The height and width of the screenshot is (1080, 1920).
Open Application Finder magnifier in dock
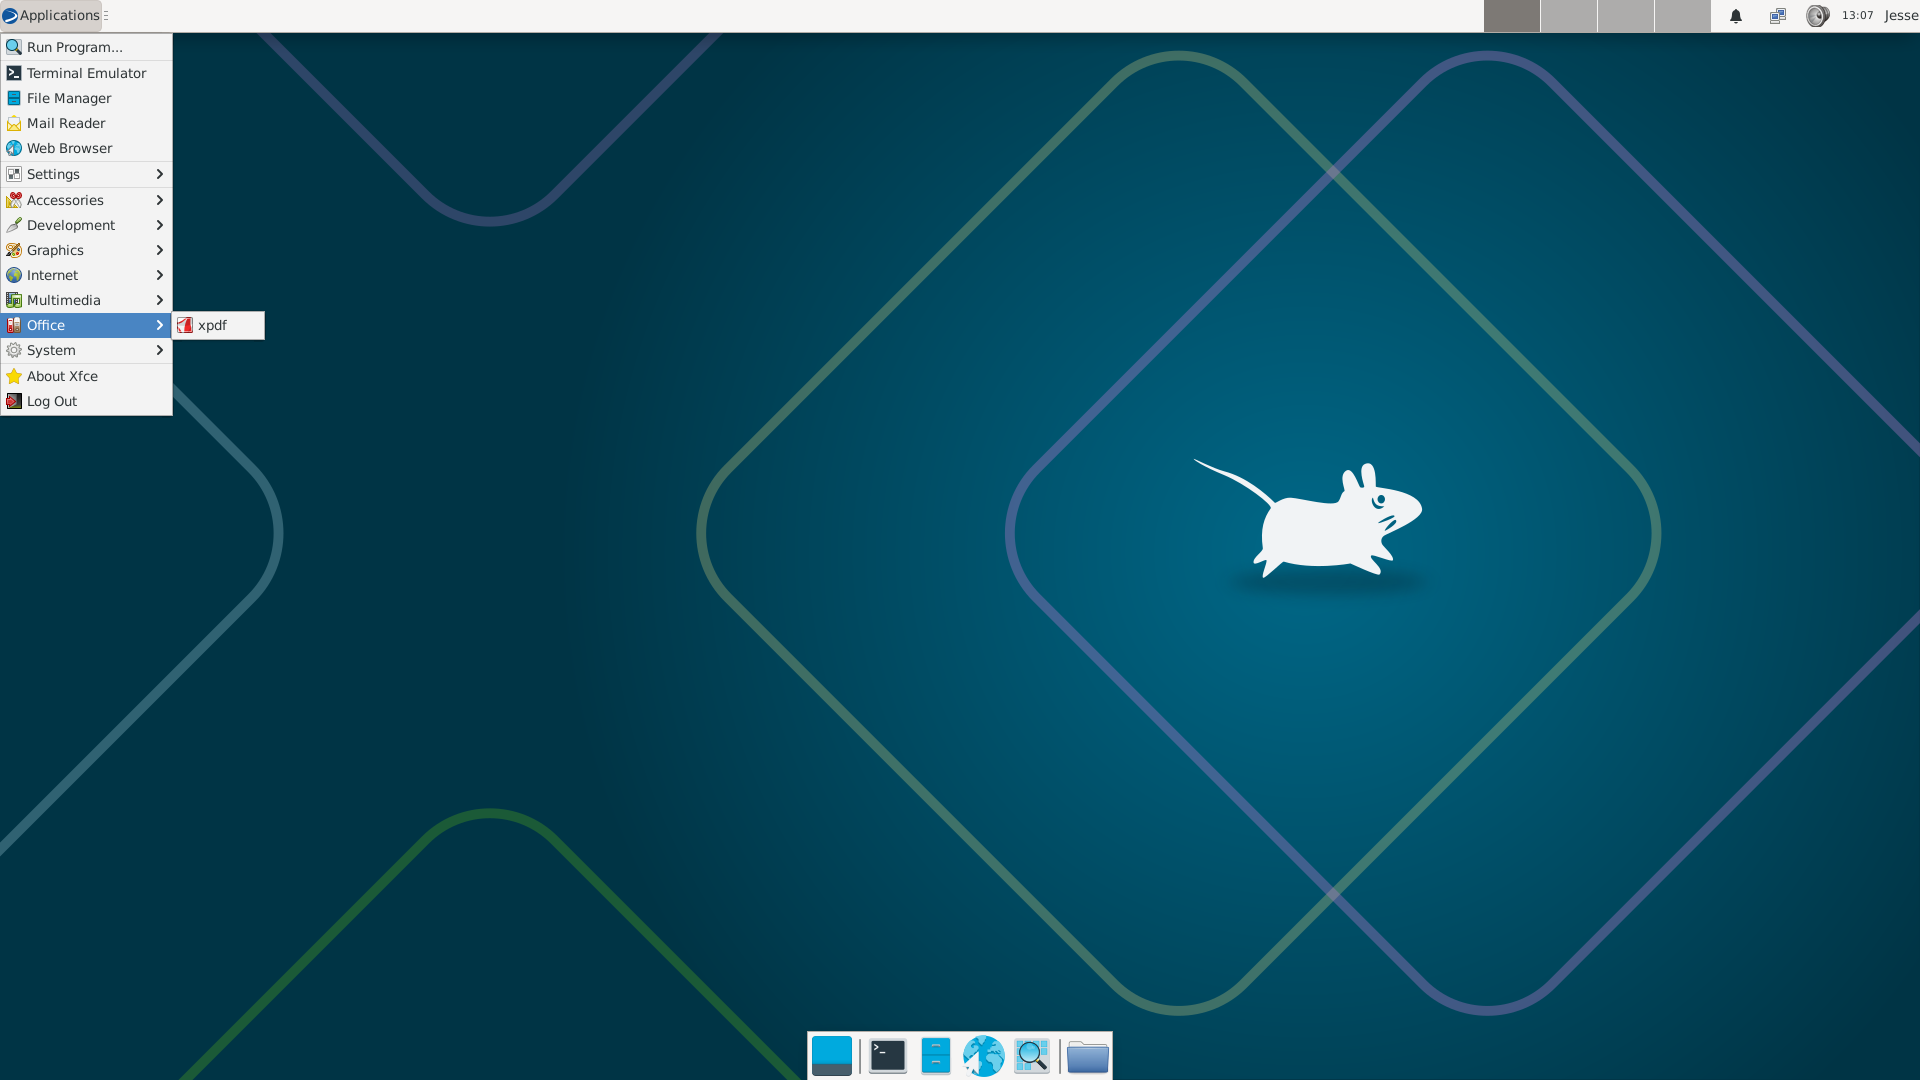[1032, 1056]
